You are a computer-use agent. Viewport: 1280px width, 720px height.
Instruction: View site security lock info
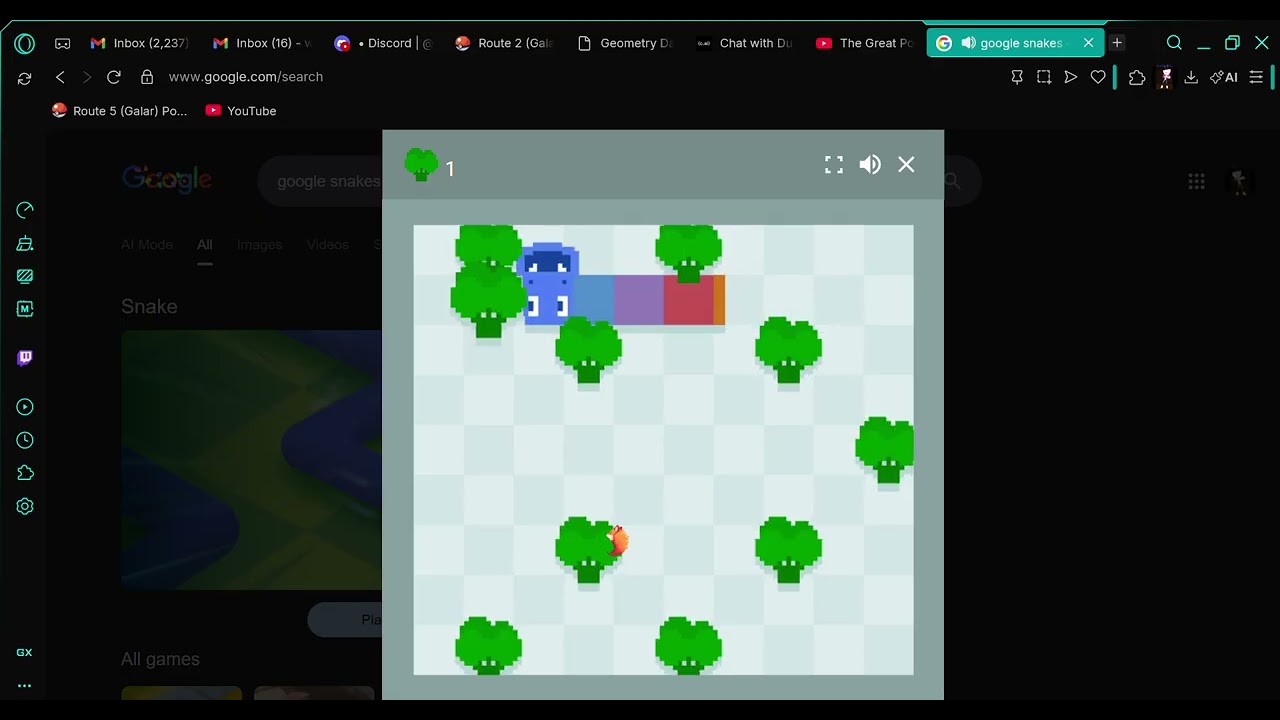click(147, 77)
